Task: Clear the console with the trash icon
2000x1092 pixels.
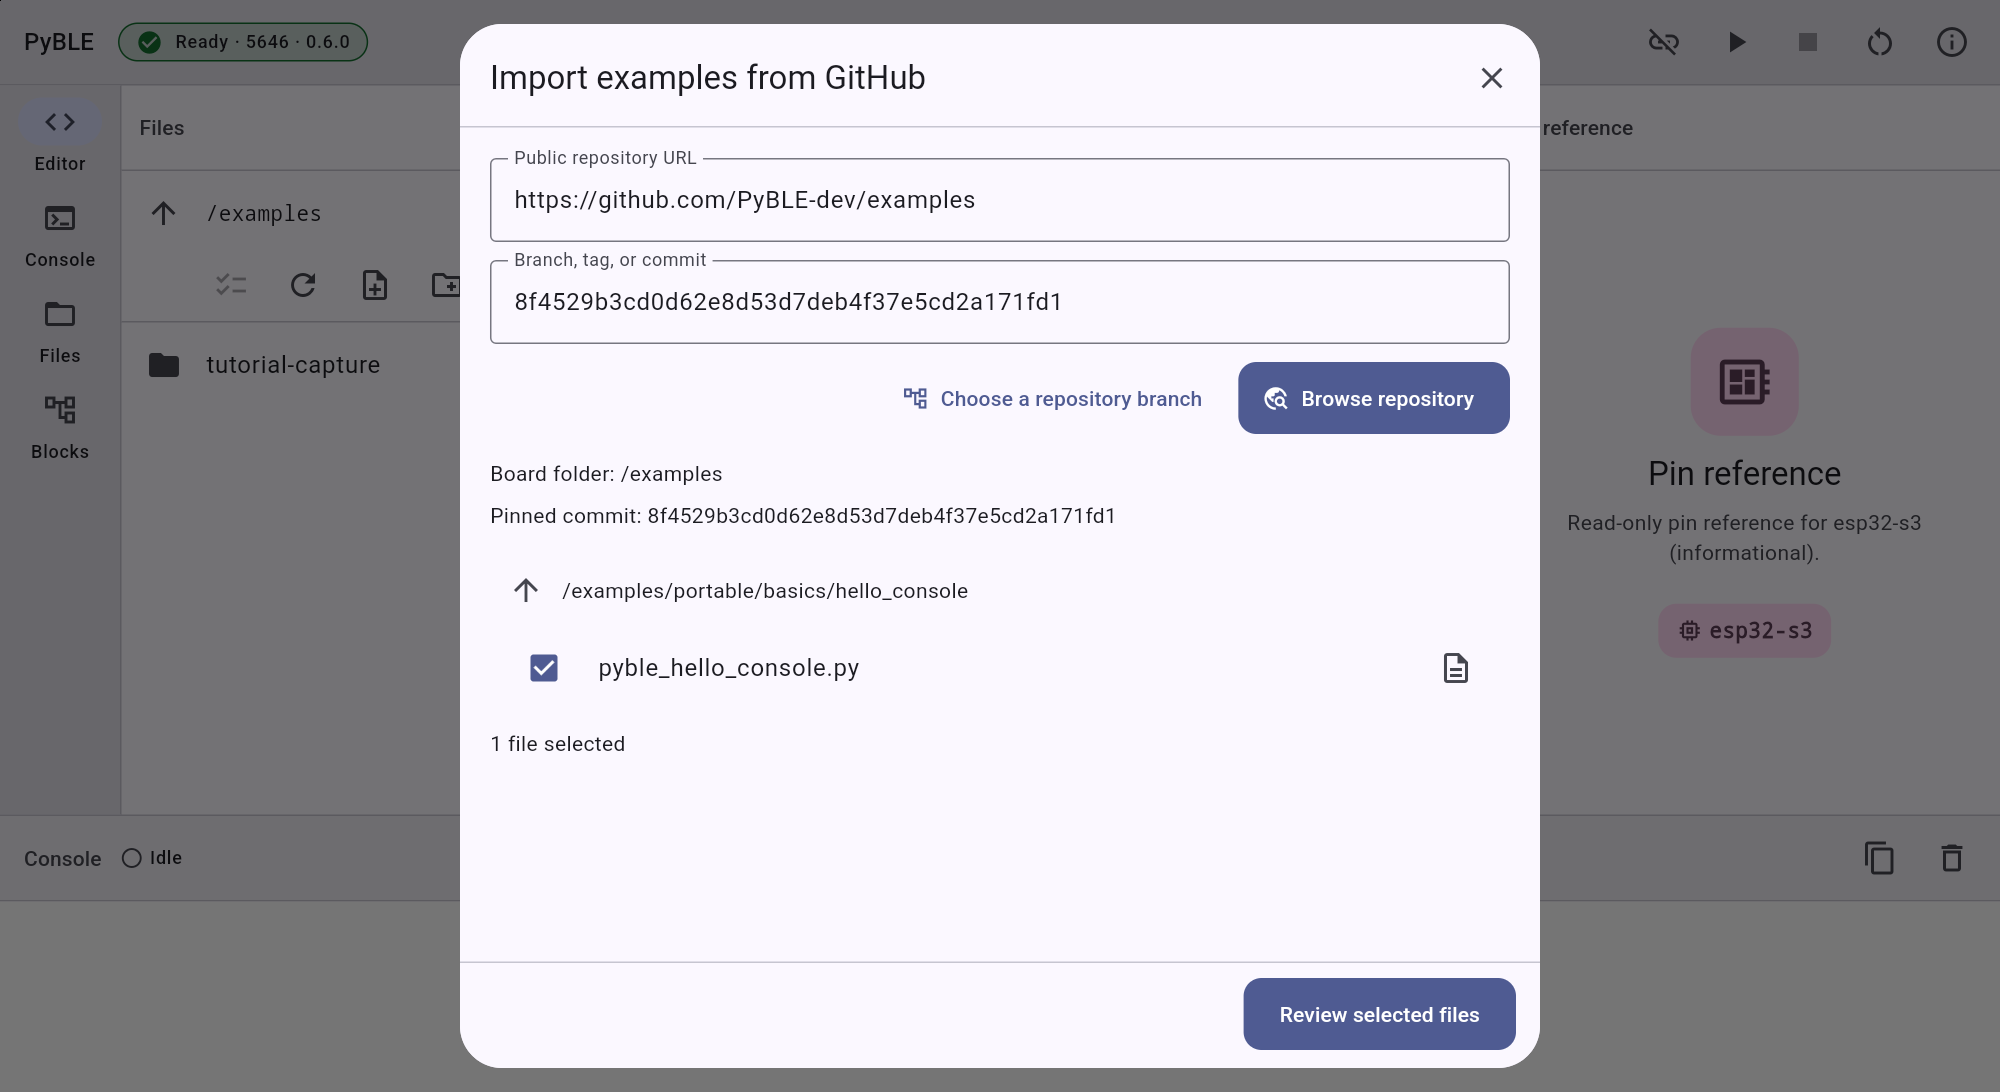Action: coord(1952,858)
